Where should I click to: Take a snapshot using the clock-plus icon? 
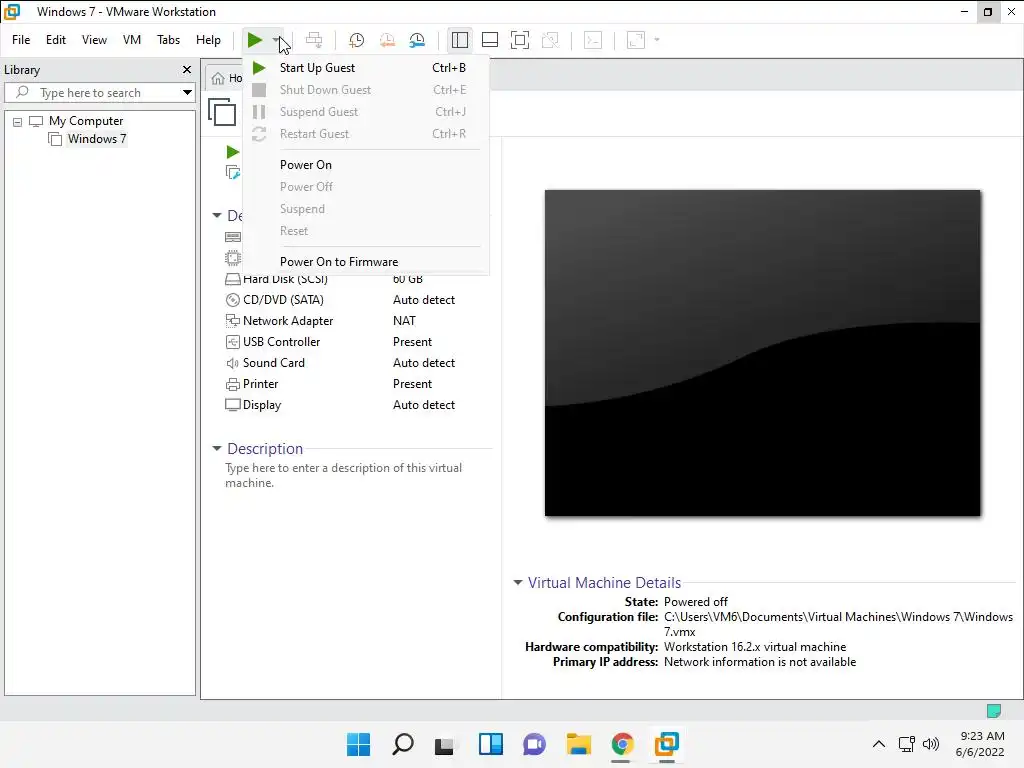click(357, 40)
